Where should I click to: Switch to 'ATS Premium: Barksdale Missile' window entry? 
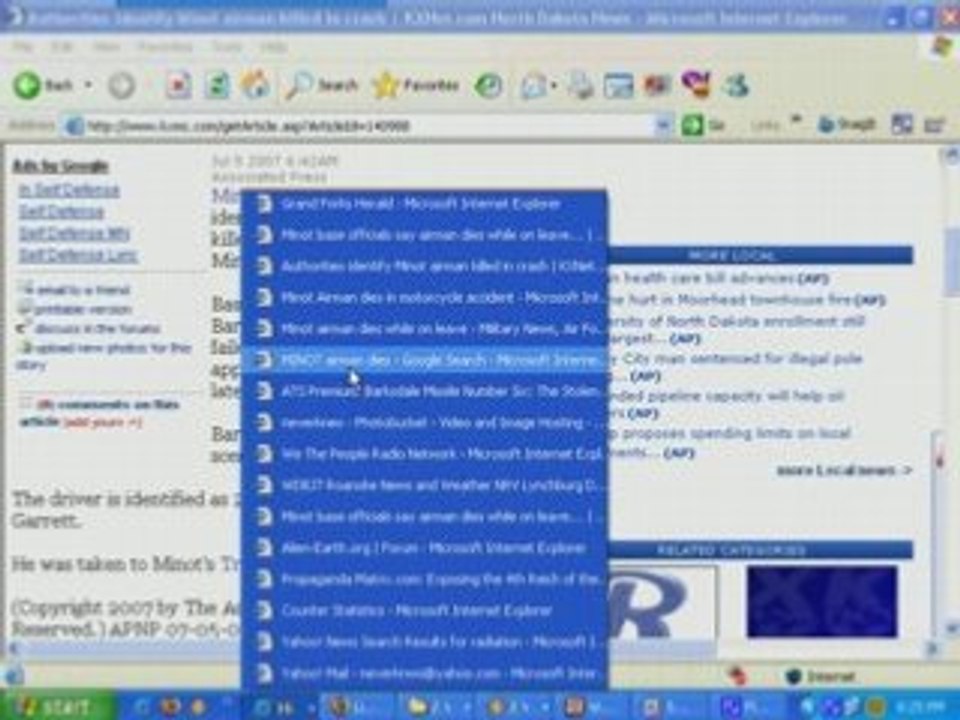(x=424, y=391)
